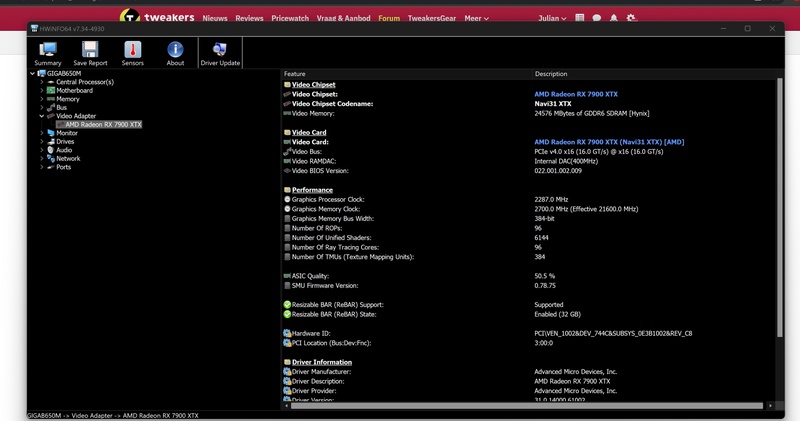Click folder icon beside Performance heading
The width and height of the screenshot is (800, 421).
pyautogui.click(x=287, y=190)
